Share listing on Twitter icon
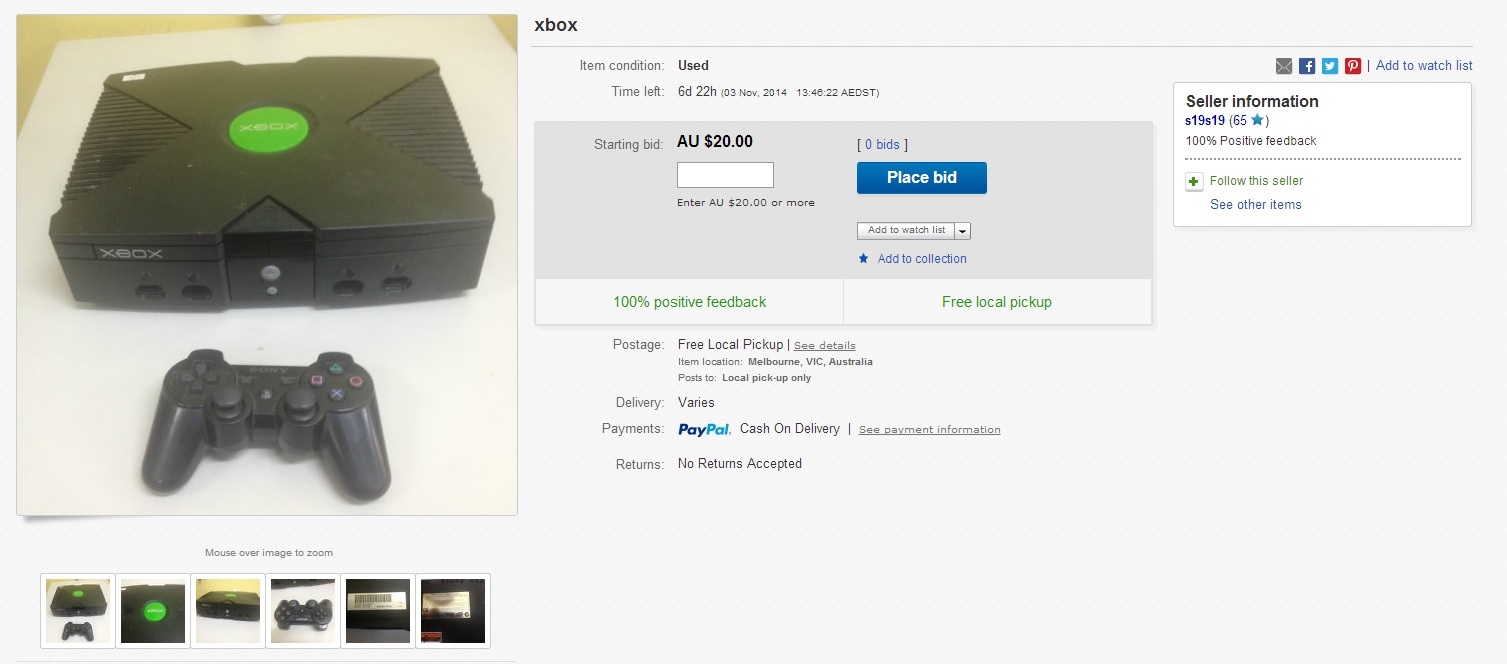This screenshot has width=1507, height=664. pos(1330,66)
